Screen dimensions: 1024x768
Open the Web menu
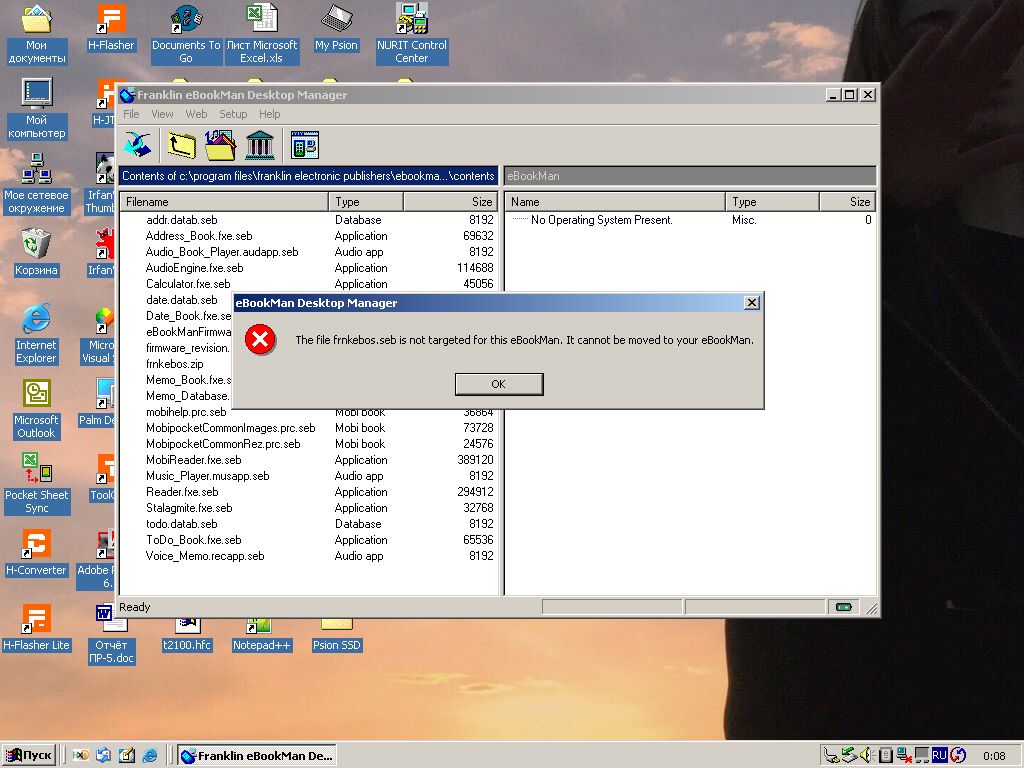pos(196,114)
